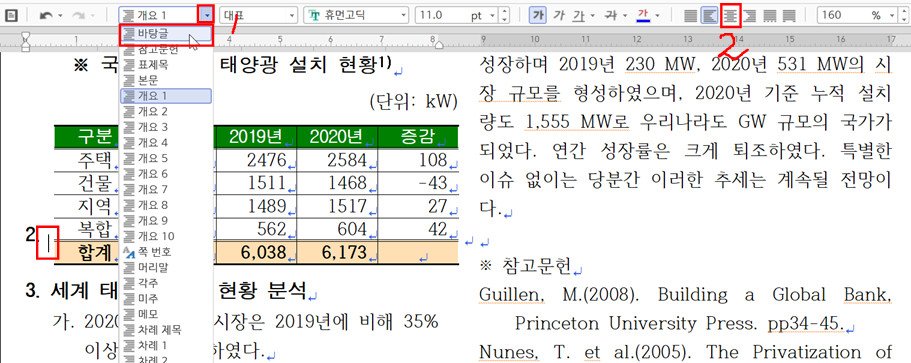Choose 개요 2 style from the list

[166, 112]
